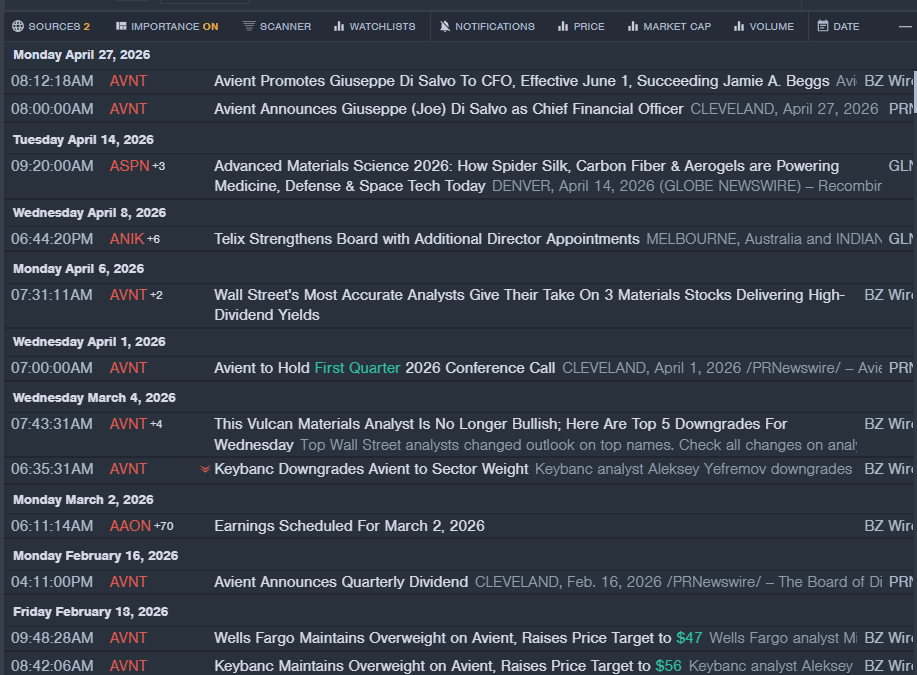Open Avient Promotes Giuseppe Di Salvo headline
917x675 pixels.
(522, 81)
